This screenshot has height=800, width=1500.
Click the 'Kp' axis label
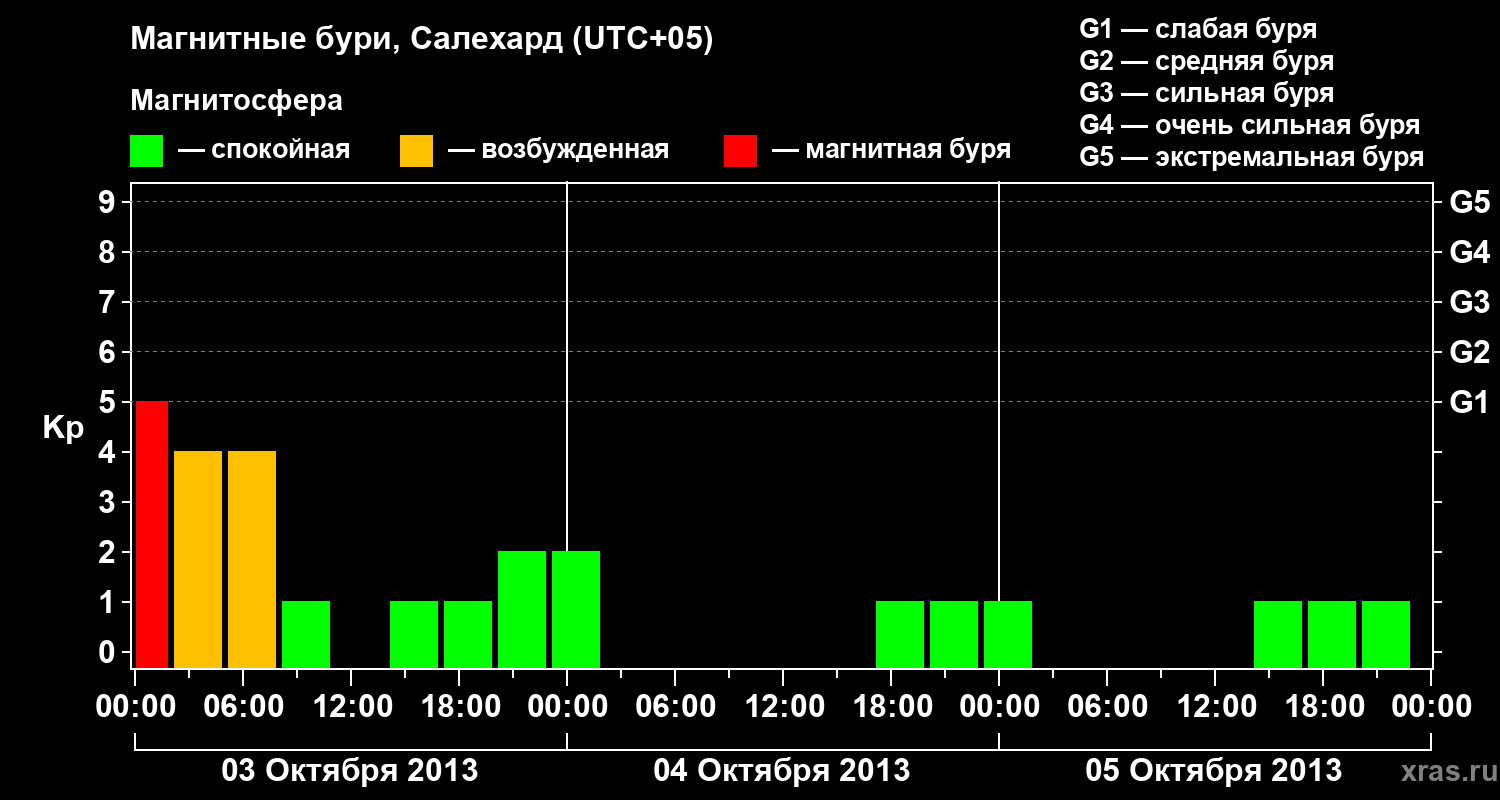point(64,428)
